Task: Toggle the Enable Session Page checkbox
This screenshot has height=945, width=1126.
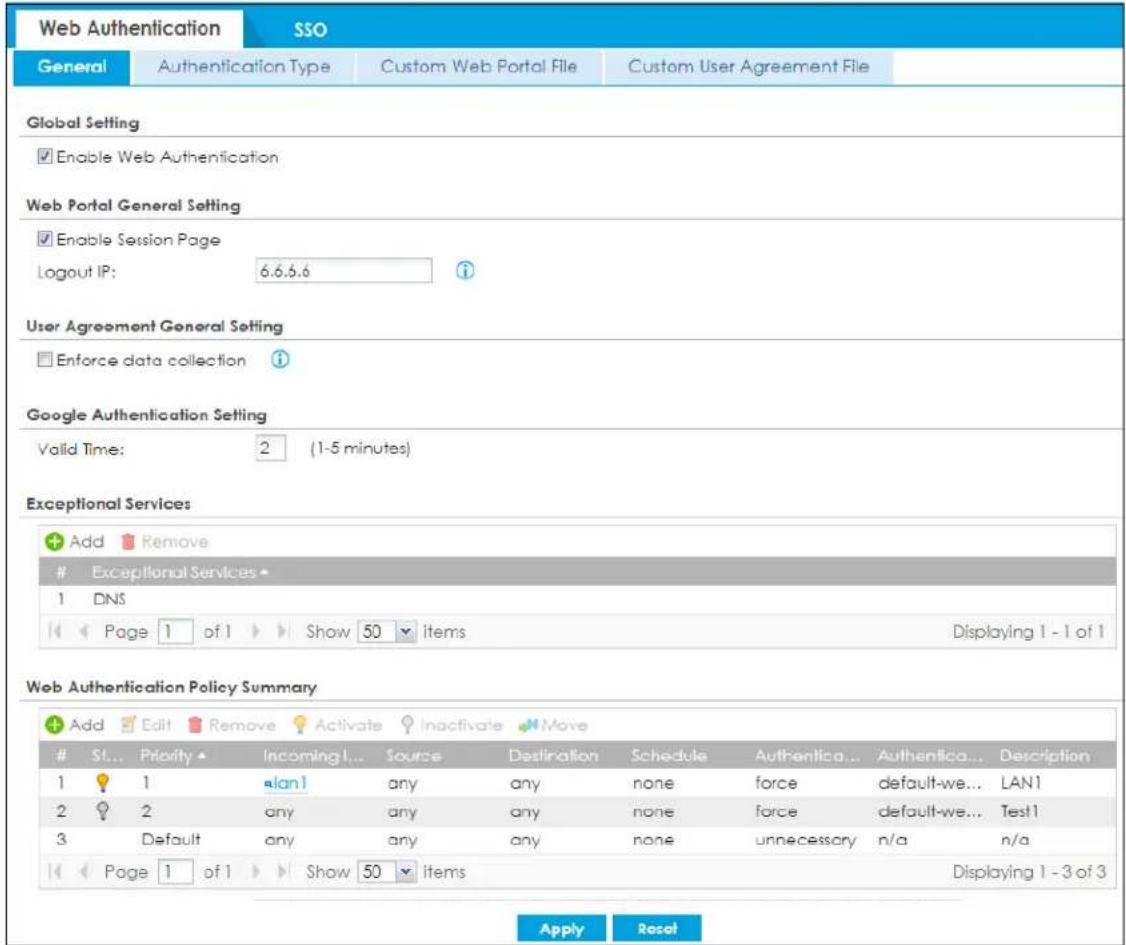Action: 45,238
